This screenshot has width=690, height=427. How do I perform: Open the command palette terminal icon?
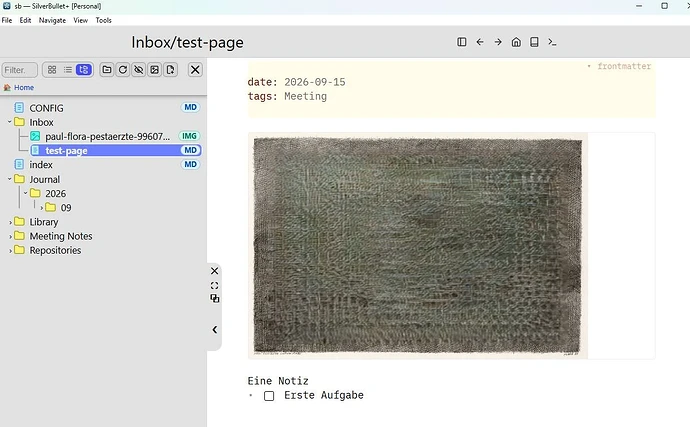tap(552, 42)
